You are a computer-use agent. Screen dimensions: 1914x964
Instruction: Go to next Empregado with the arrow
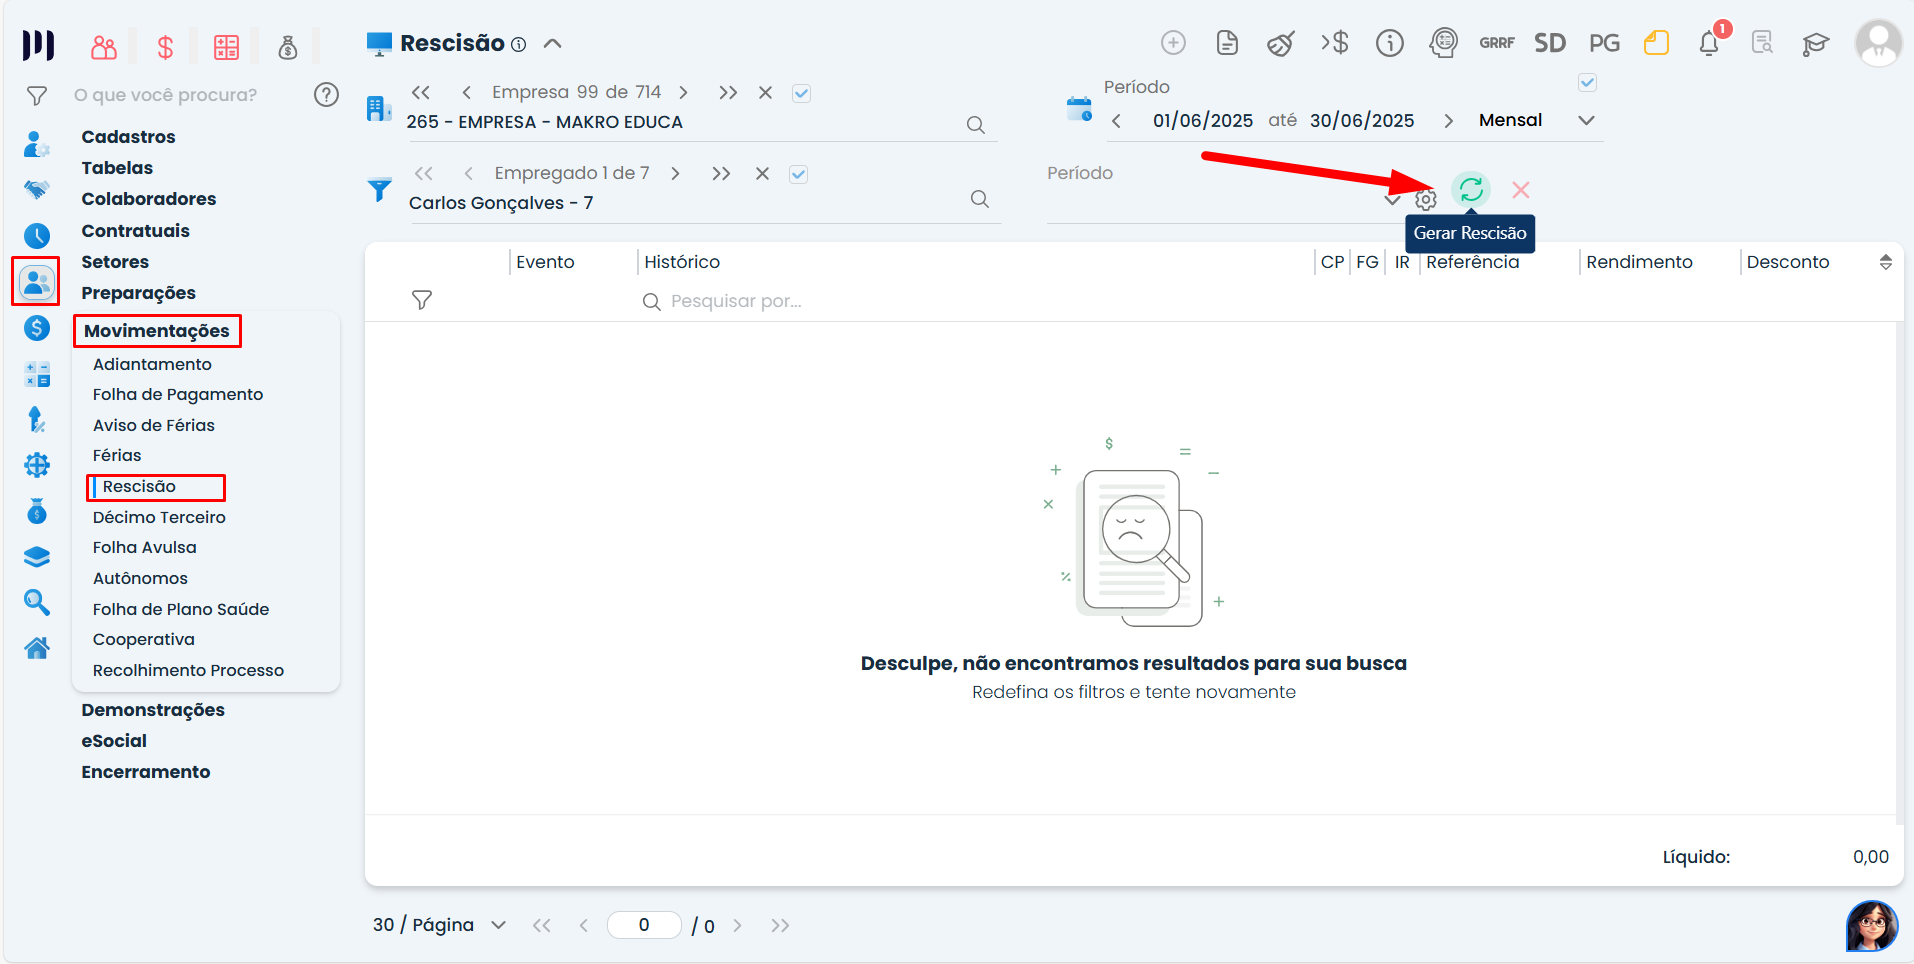point(676,174)
